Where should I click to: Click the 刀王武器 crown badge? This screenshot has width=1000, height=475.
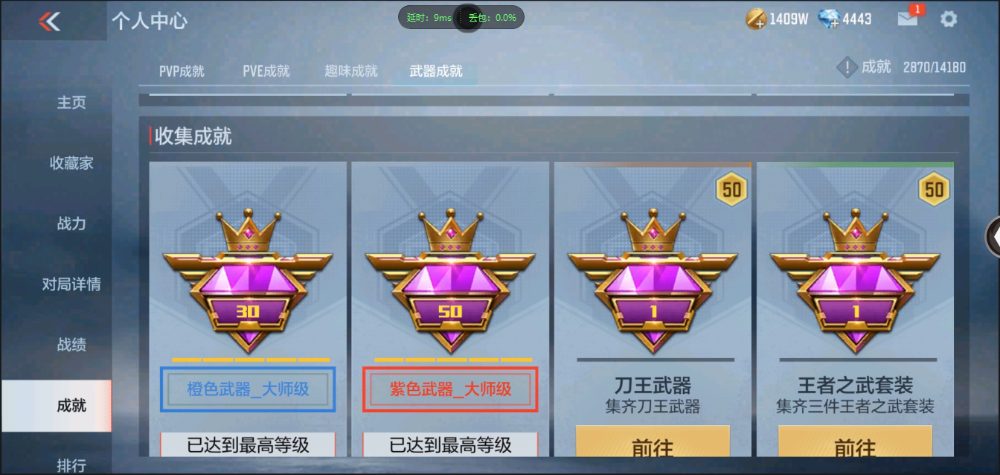[x=652, y=282]
